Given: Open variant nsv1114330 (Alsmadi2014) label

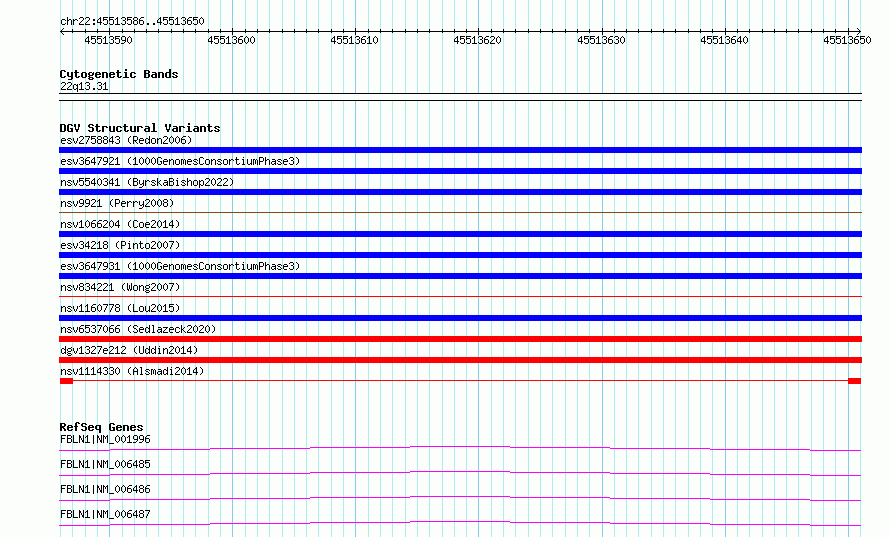Looking at the screenshot, I should click(x=132, y=371).
